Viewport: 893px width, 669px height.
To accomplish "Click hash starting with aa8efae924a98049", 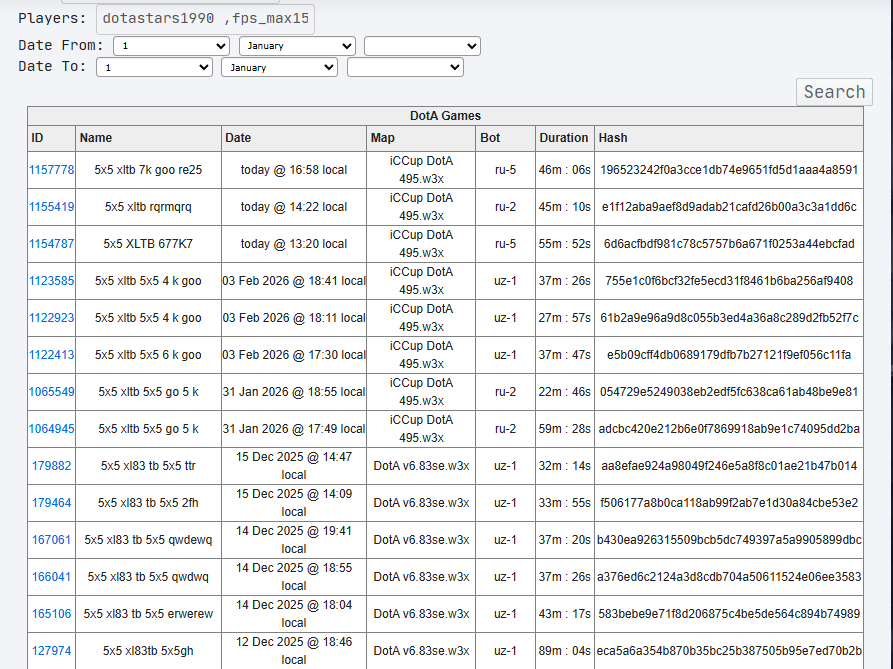I will [x=729, y=466].
